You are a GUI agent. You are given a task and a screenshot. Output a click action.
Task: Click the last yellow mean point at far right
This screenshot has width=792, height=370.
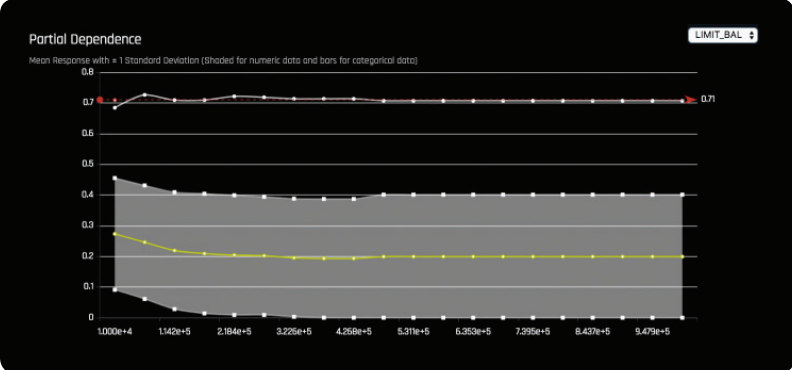coord(682,256)
